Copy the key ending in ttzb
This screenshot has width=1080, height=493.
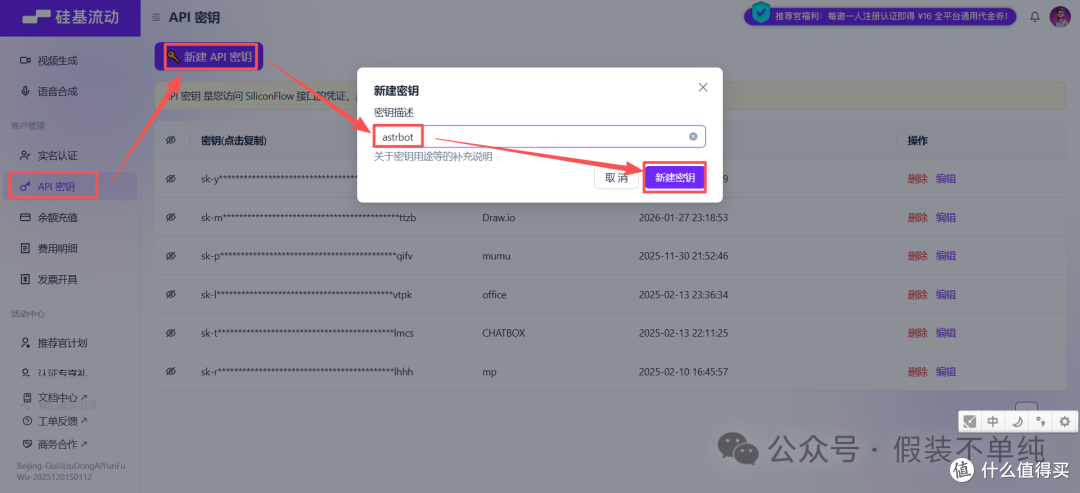[x=309, y=218]
